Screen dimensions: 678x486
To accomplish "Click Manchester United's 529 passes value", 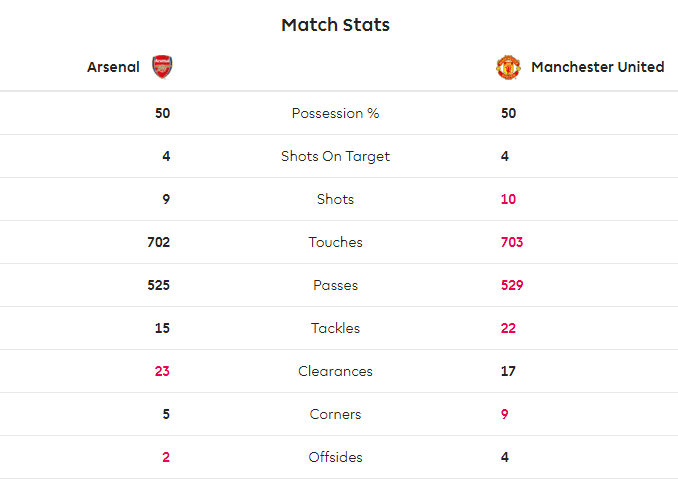I will (512, 285).
